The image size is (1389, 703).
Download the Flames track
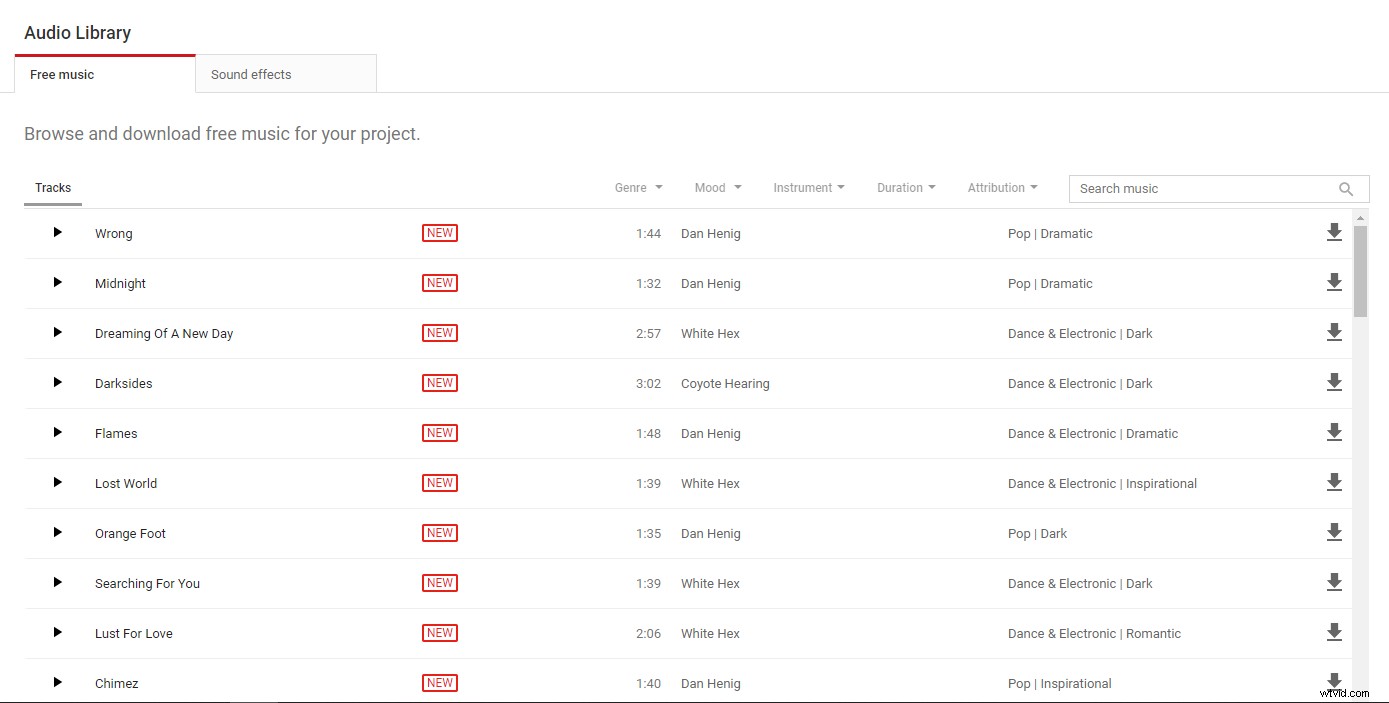pos(1333,433)
